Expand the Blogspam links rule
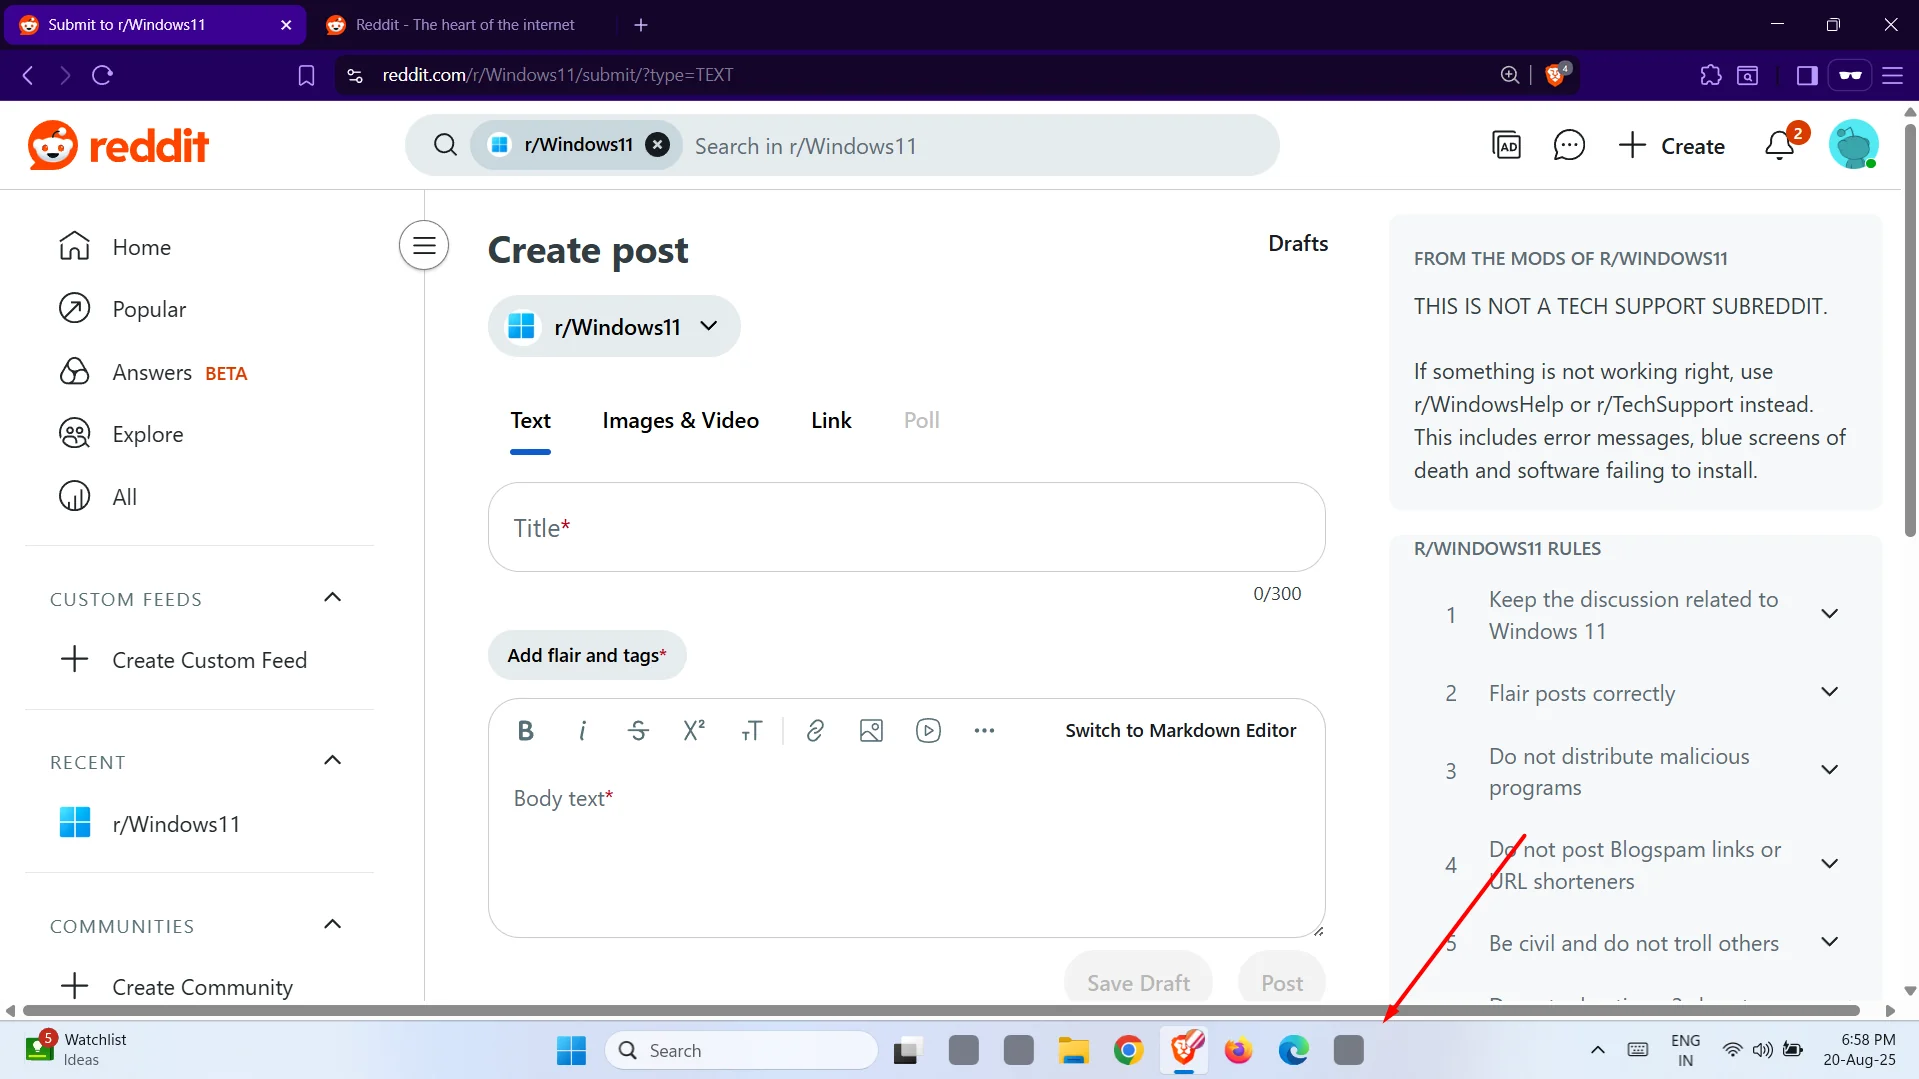Image resolution: width=1919 pixels, height=1079 pixels. click(1829, 864)
